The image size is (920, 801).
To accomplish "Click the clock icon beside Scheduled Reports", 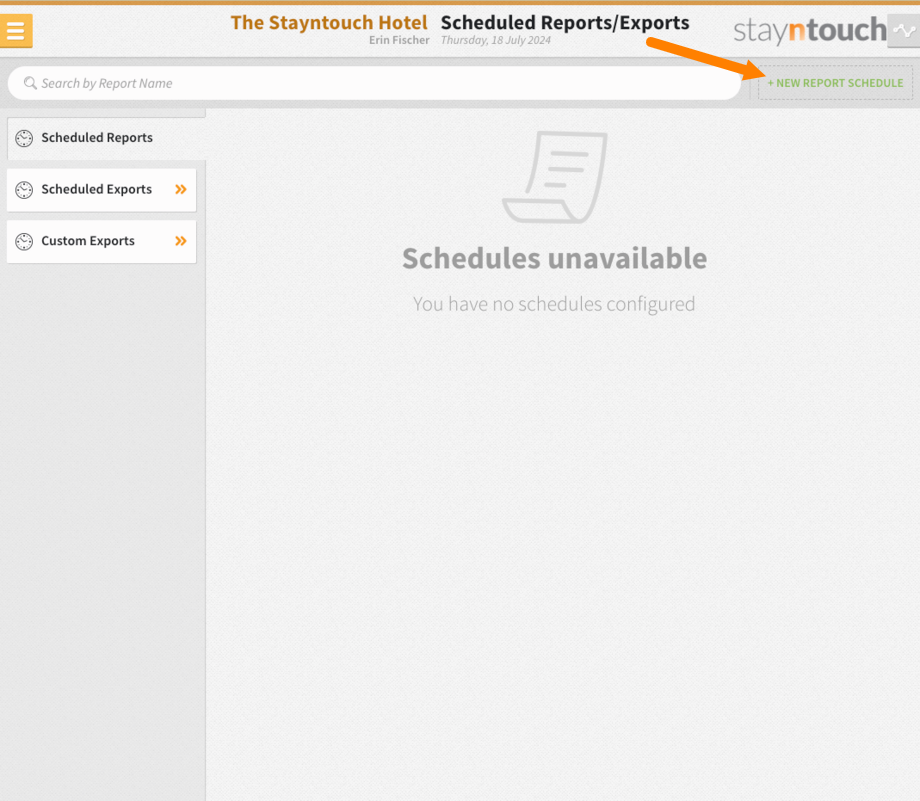I will pyautogui.click(x=24, y=138).
